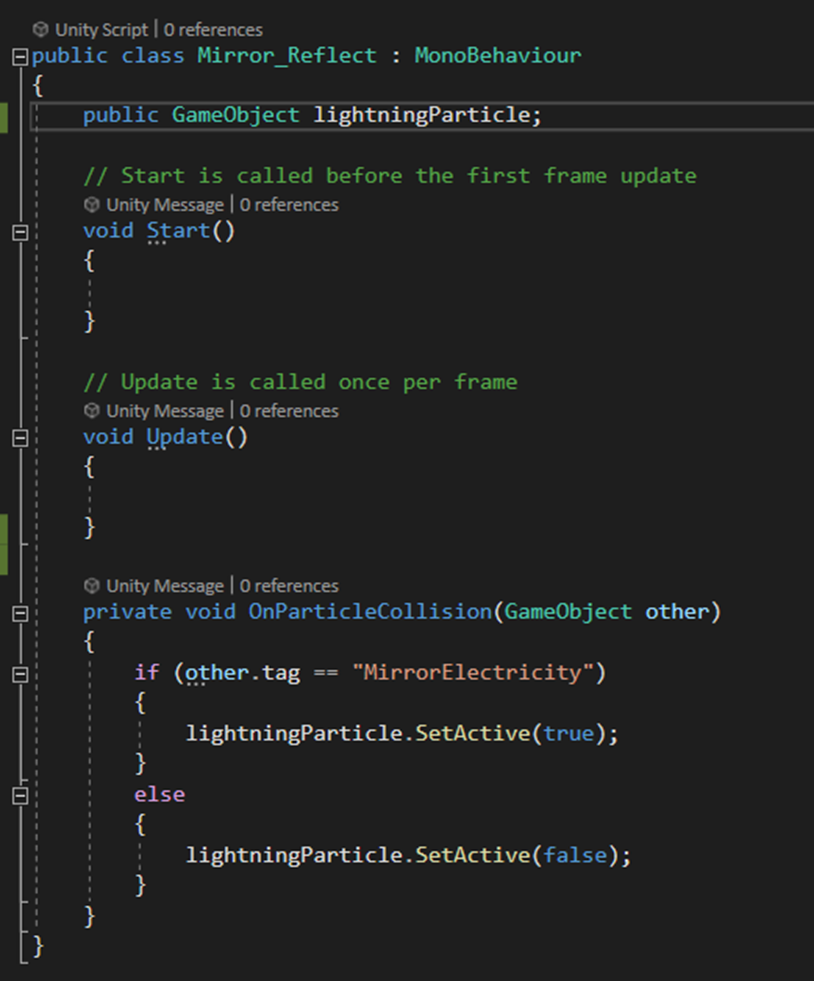Click Unity Message cube icon above OnParticleCollision

pyautogui.click(x=91, y=586)
